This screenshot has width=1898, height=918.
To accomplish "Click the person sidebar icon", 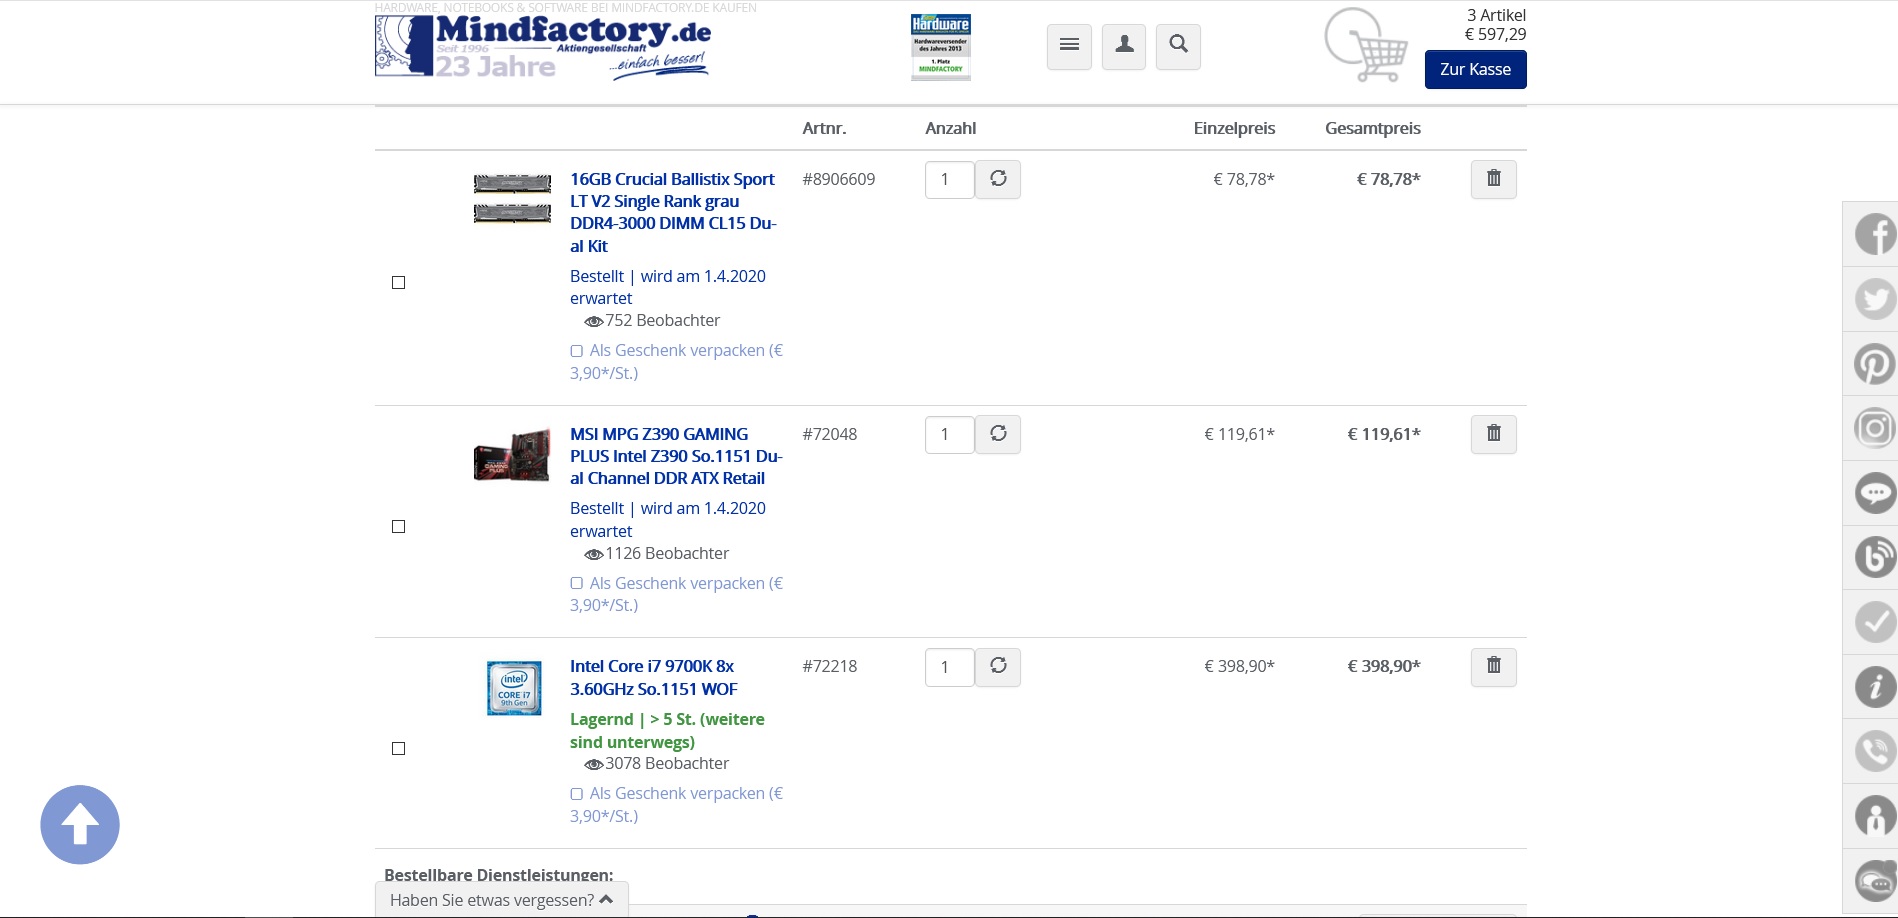I will point(1875,816).
